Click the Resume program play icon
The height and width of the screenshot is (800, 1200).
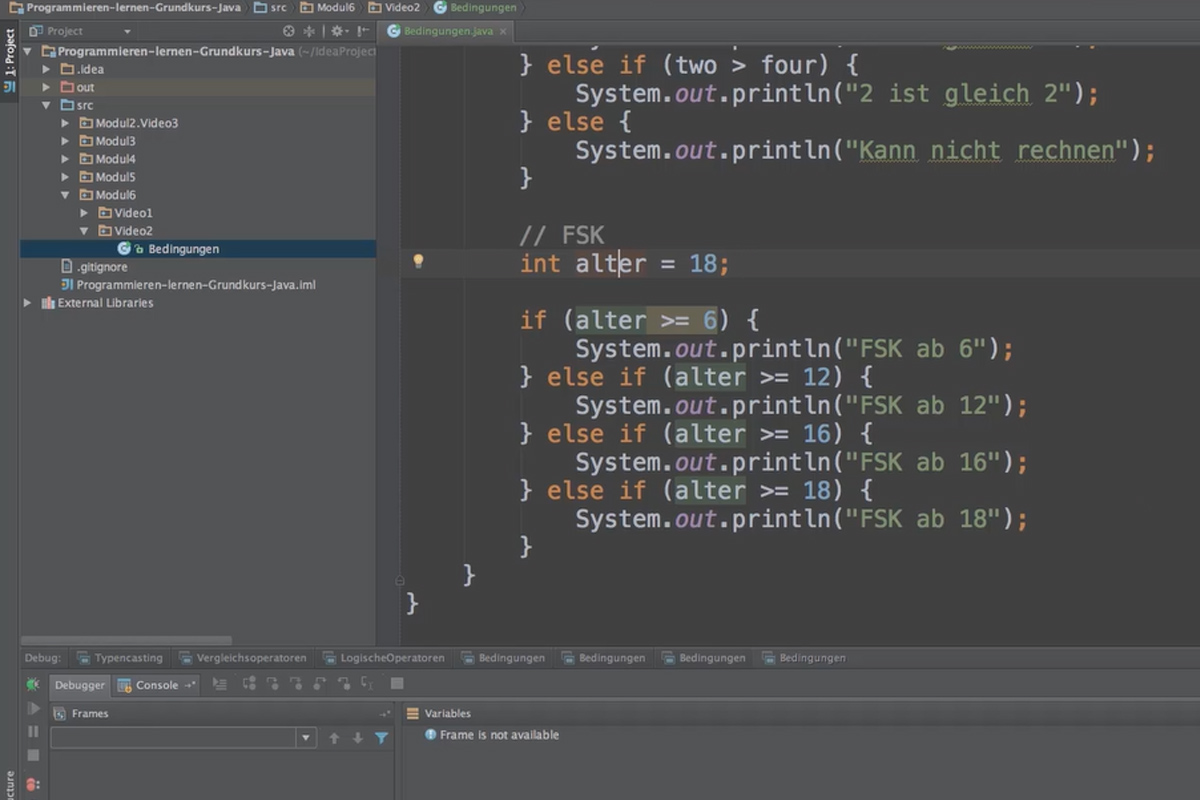point(33,709)
